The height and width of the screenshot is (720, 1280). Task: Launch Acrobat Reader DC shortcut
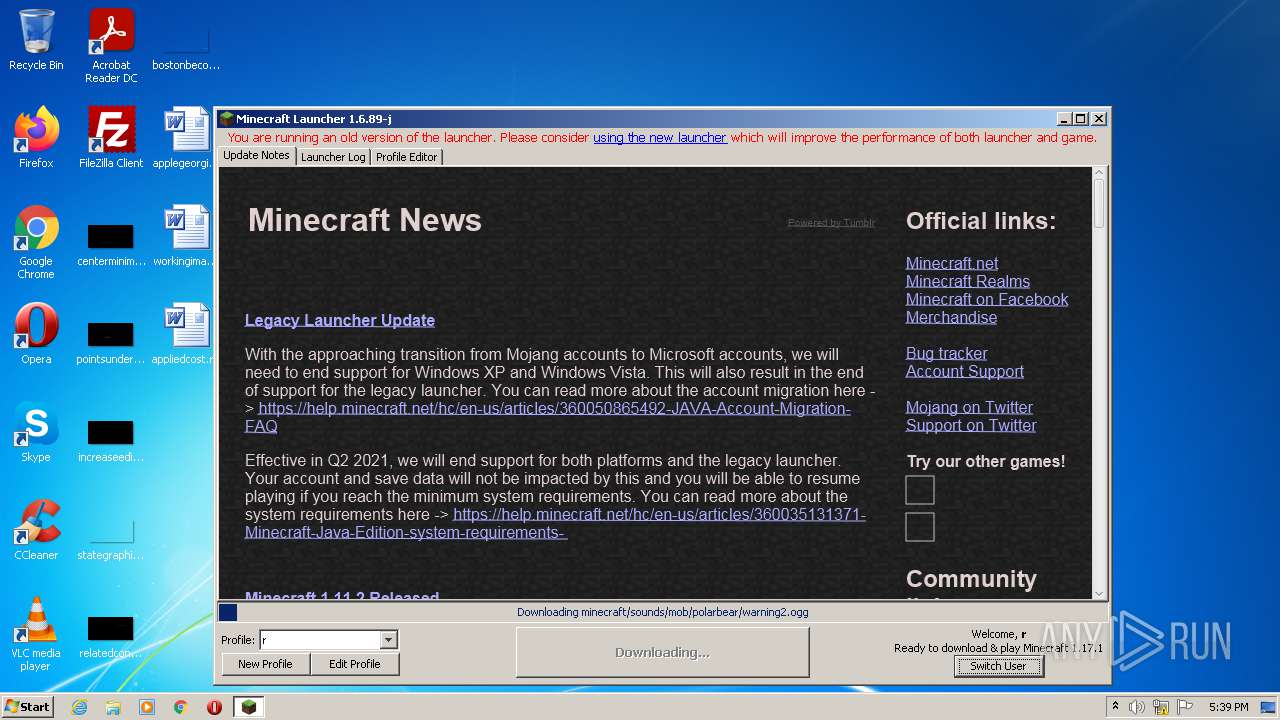click(111, 46)
